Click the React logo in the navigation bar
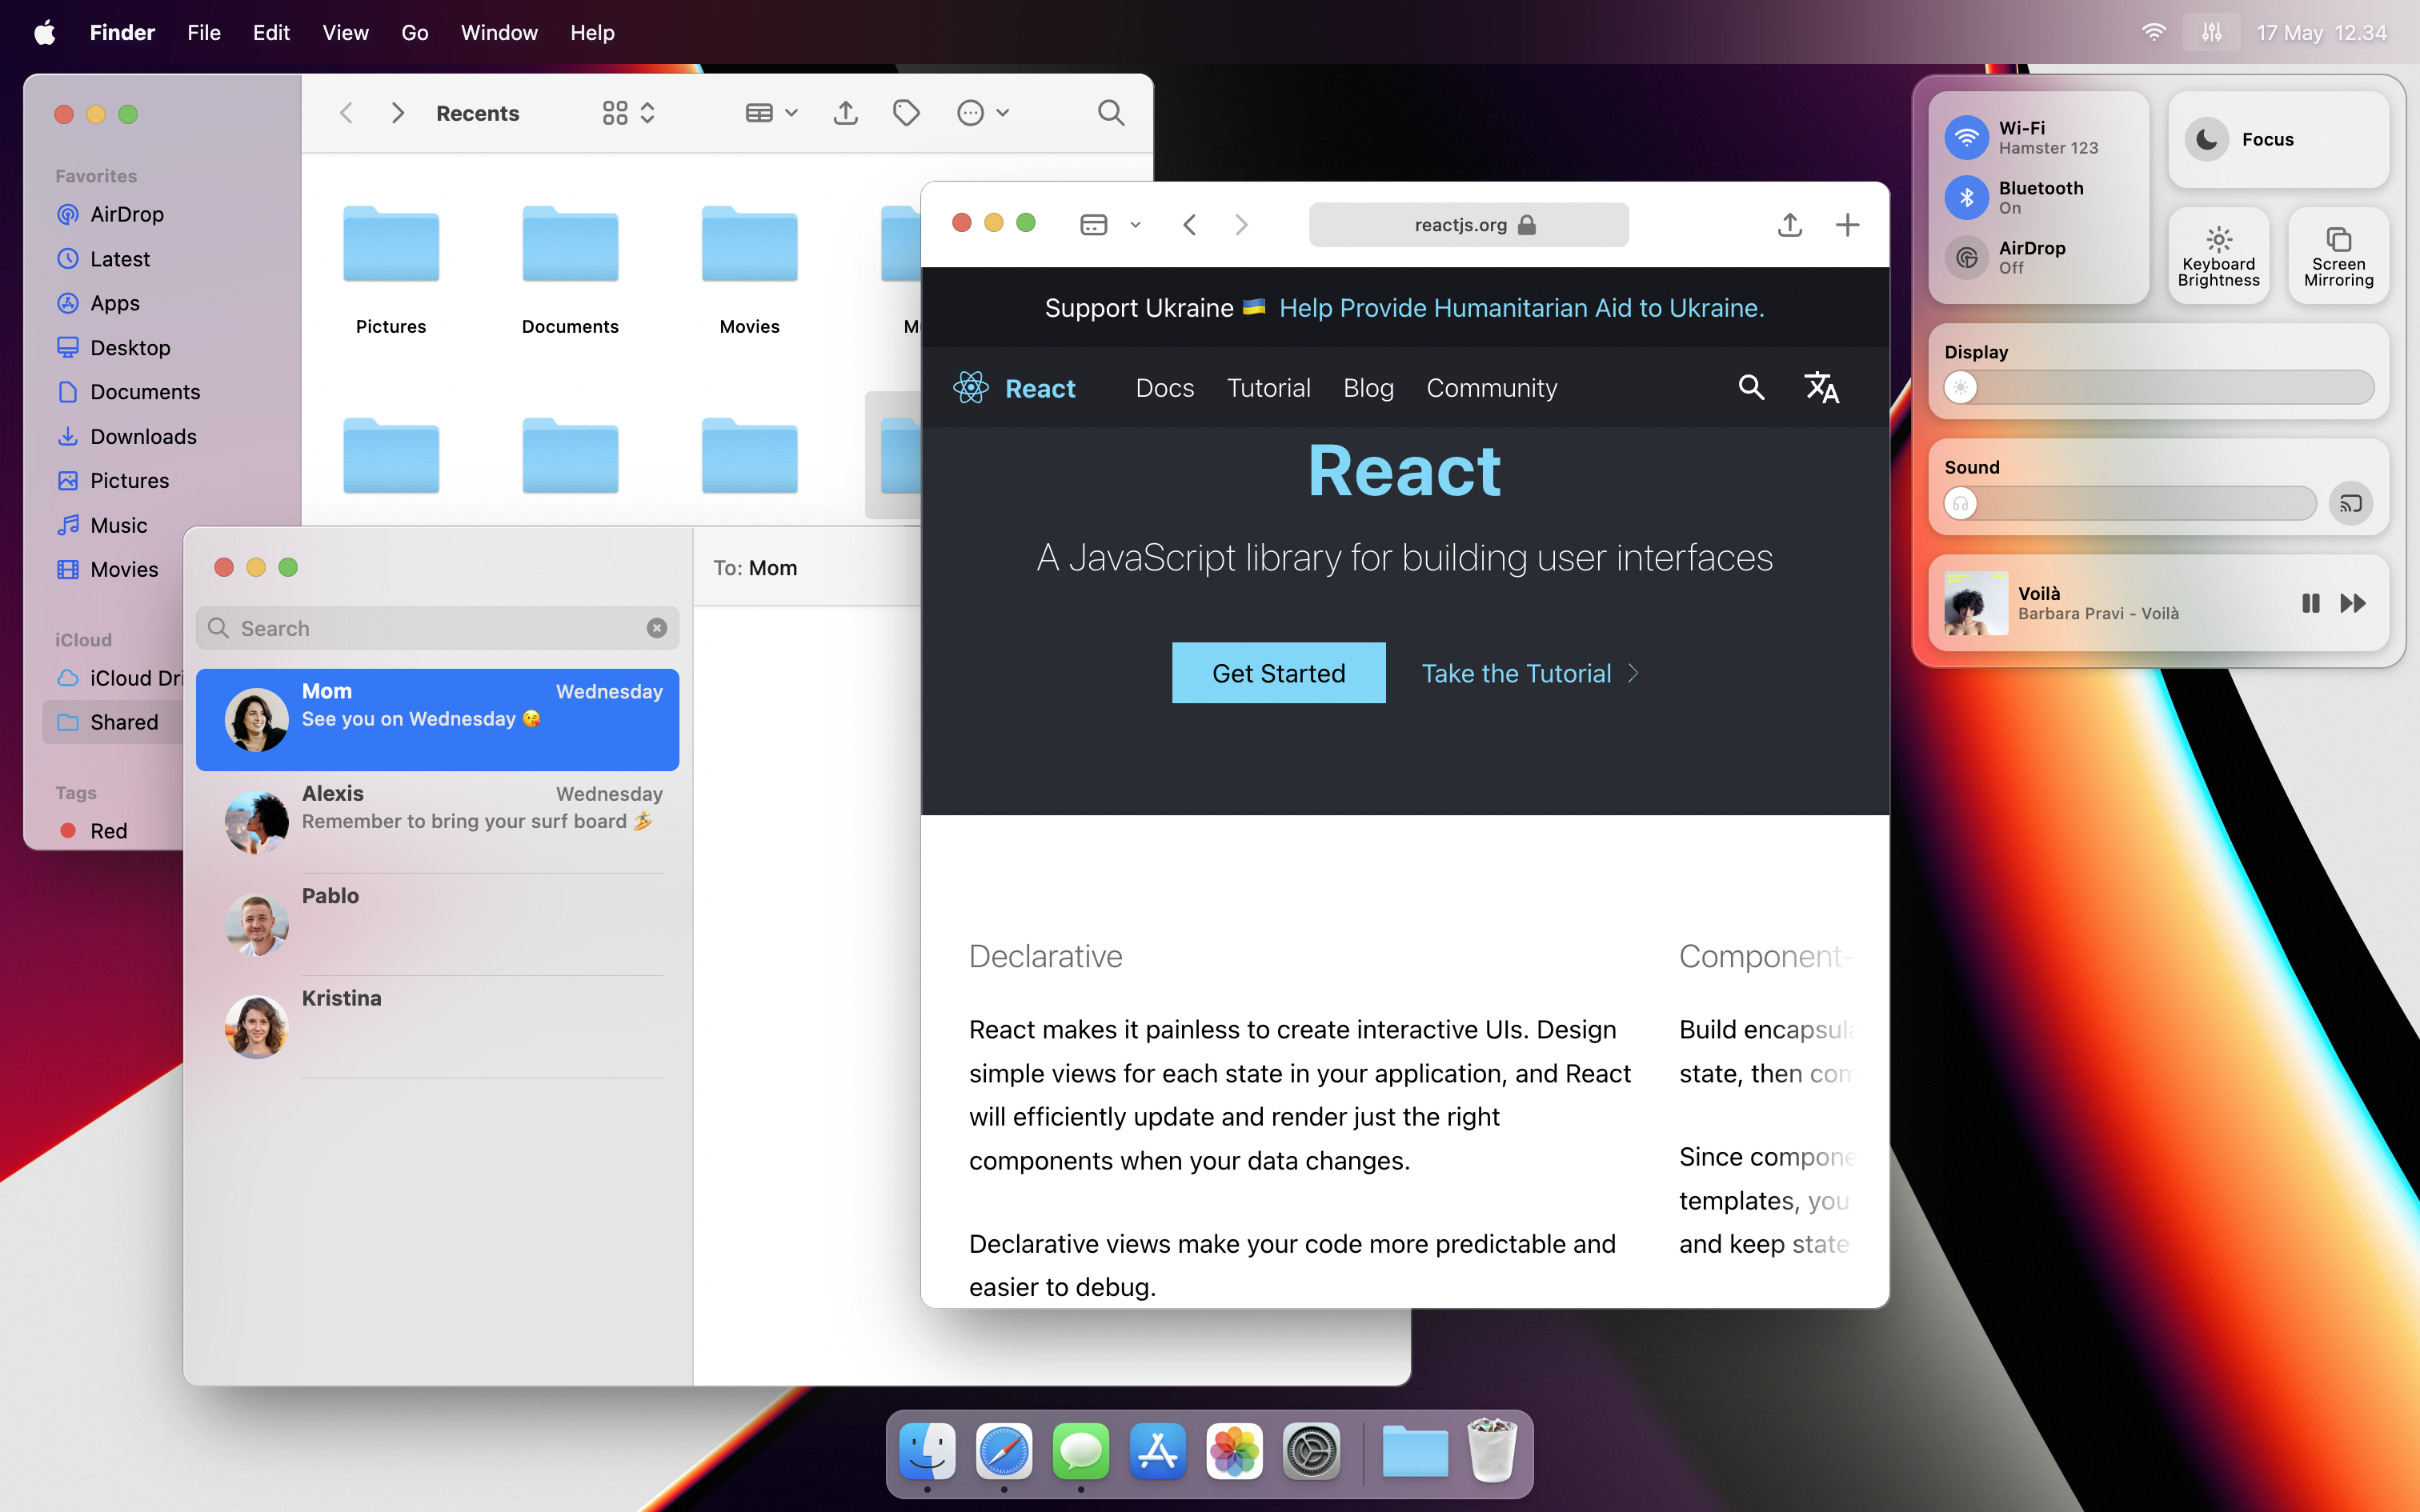 tap(971, 388)
